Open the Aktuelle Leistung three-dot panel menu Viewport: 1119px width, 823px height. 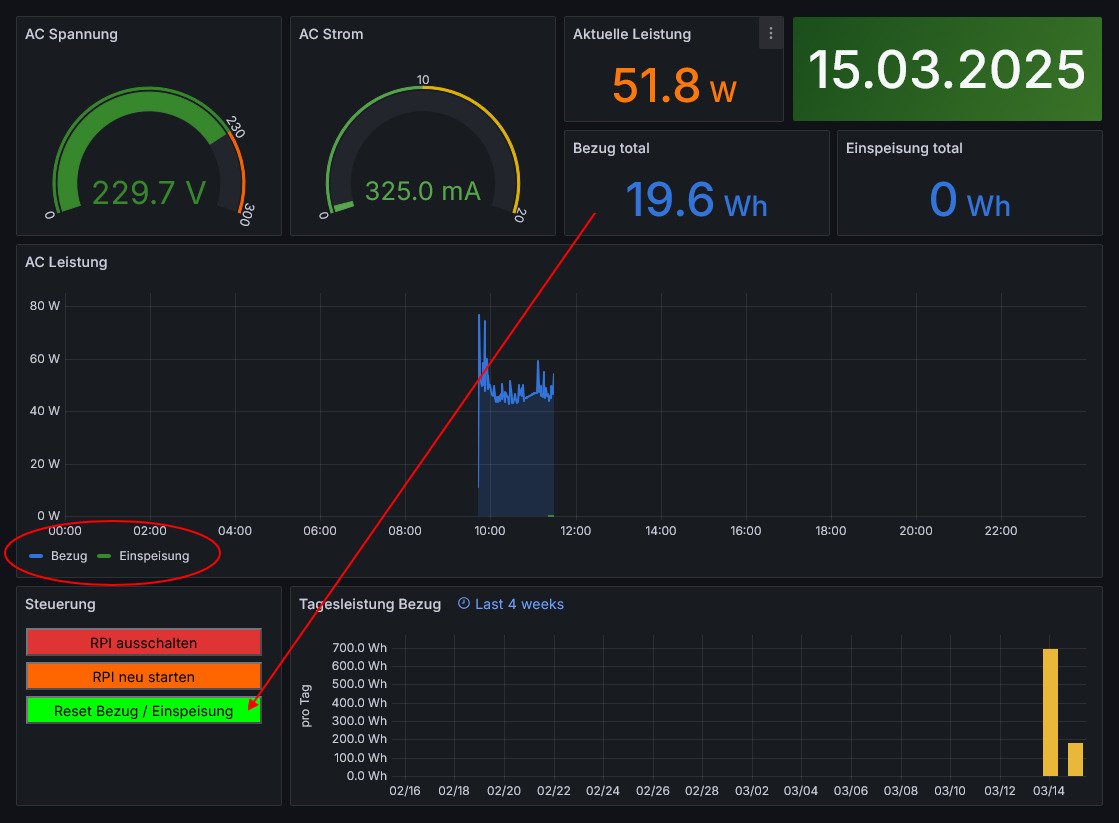click(x=770, y=33)
